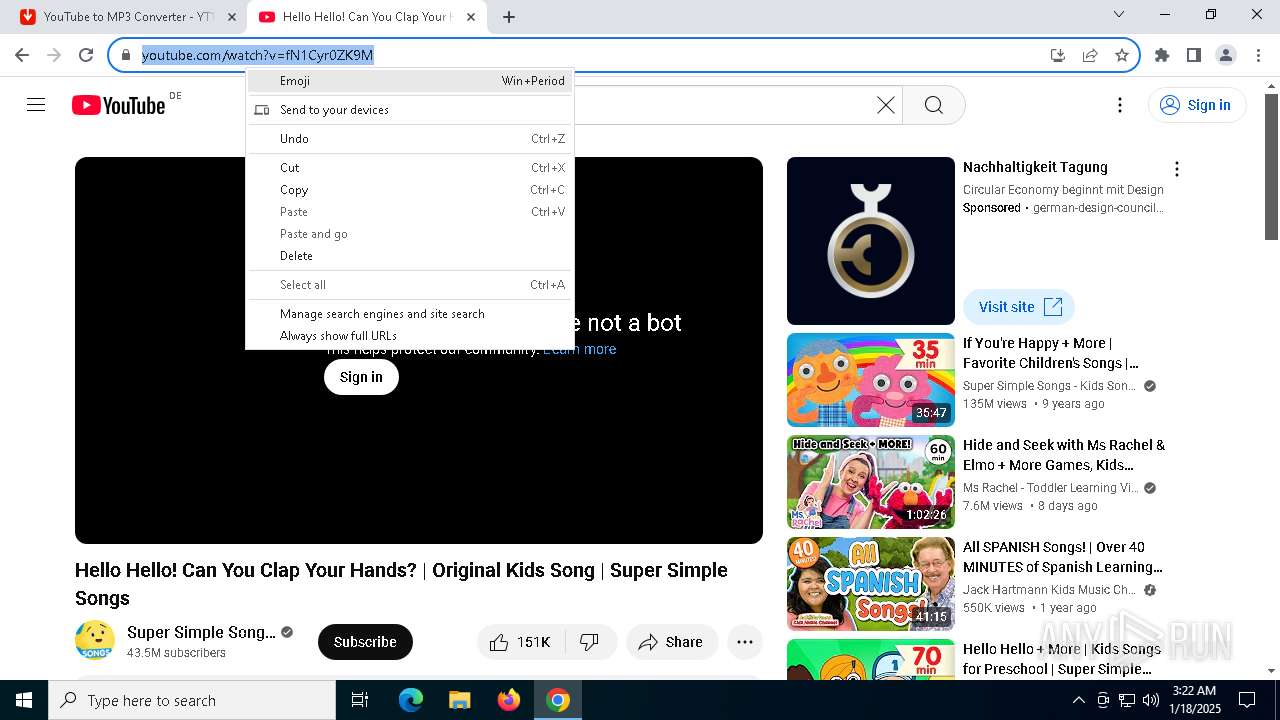
Task: Open the clock showing 3:22 AM
Action: [x=1193, y=700]
